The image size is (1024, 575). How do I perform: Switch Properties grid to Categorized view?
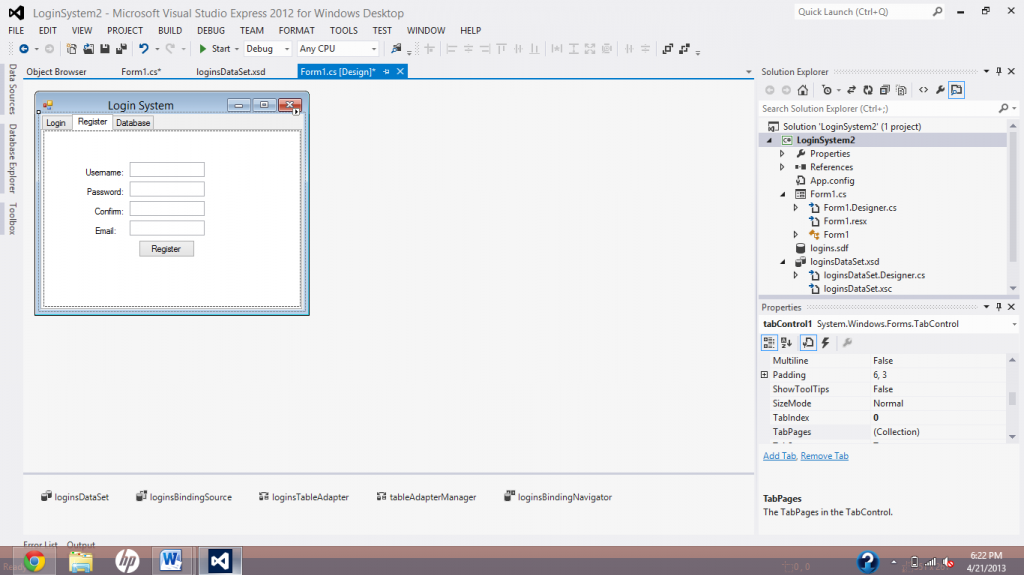[769, 342]
